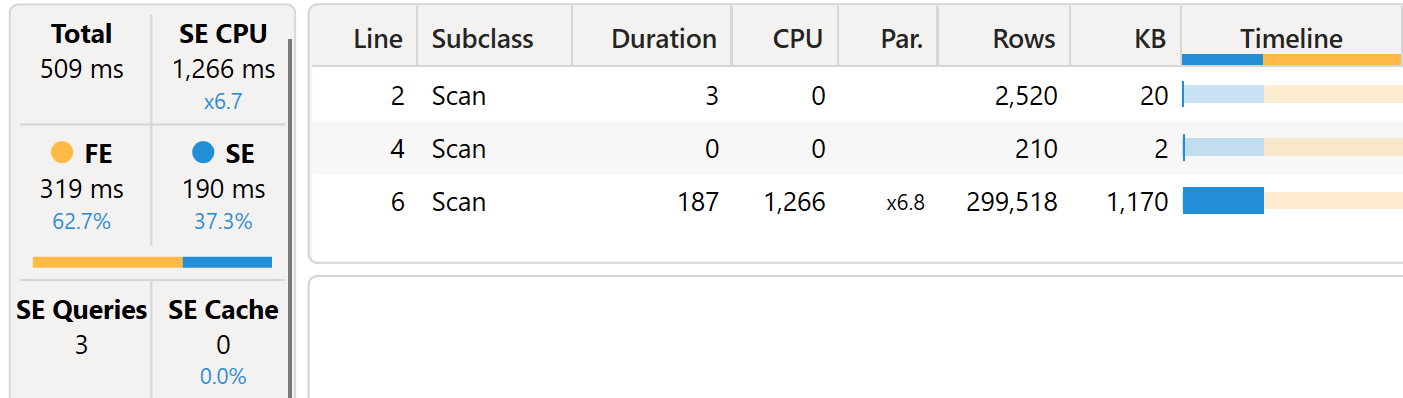Select the line 6 row with 299,518 rows
The width and height of the screenshot is (1403, 398).
tap(857, 201)
